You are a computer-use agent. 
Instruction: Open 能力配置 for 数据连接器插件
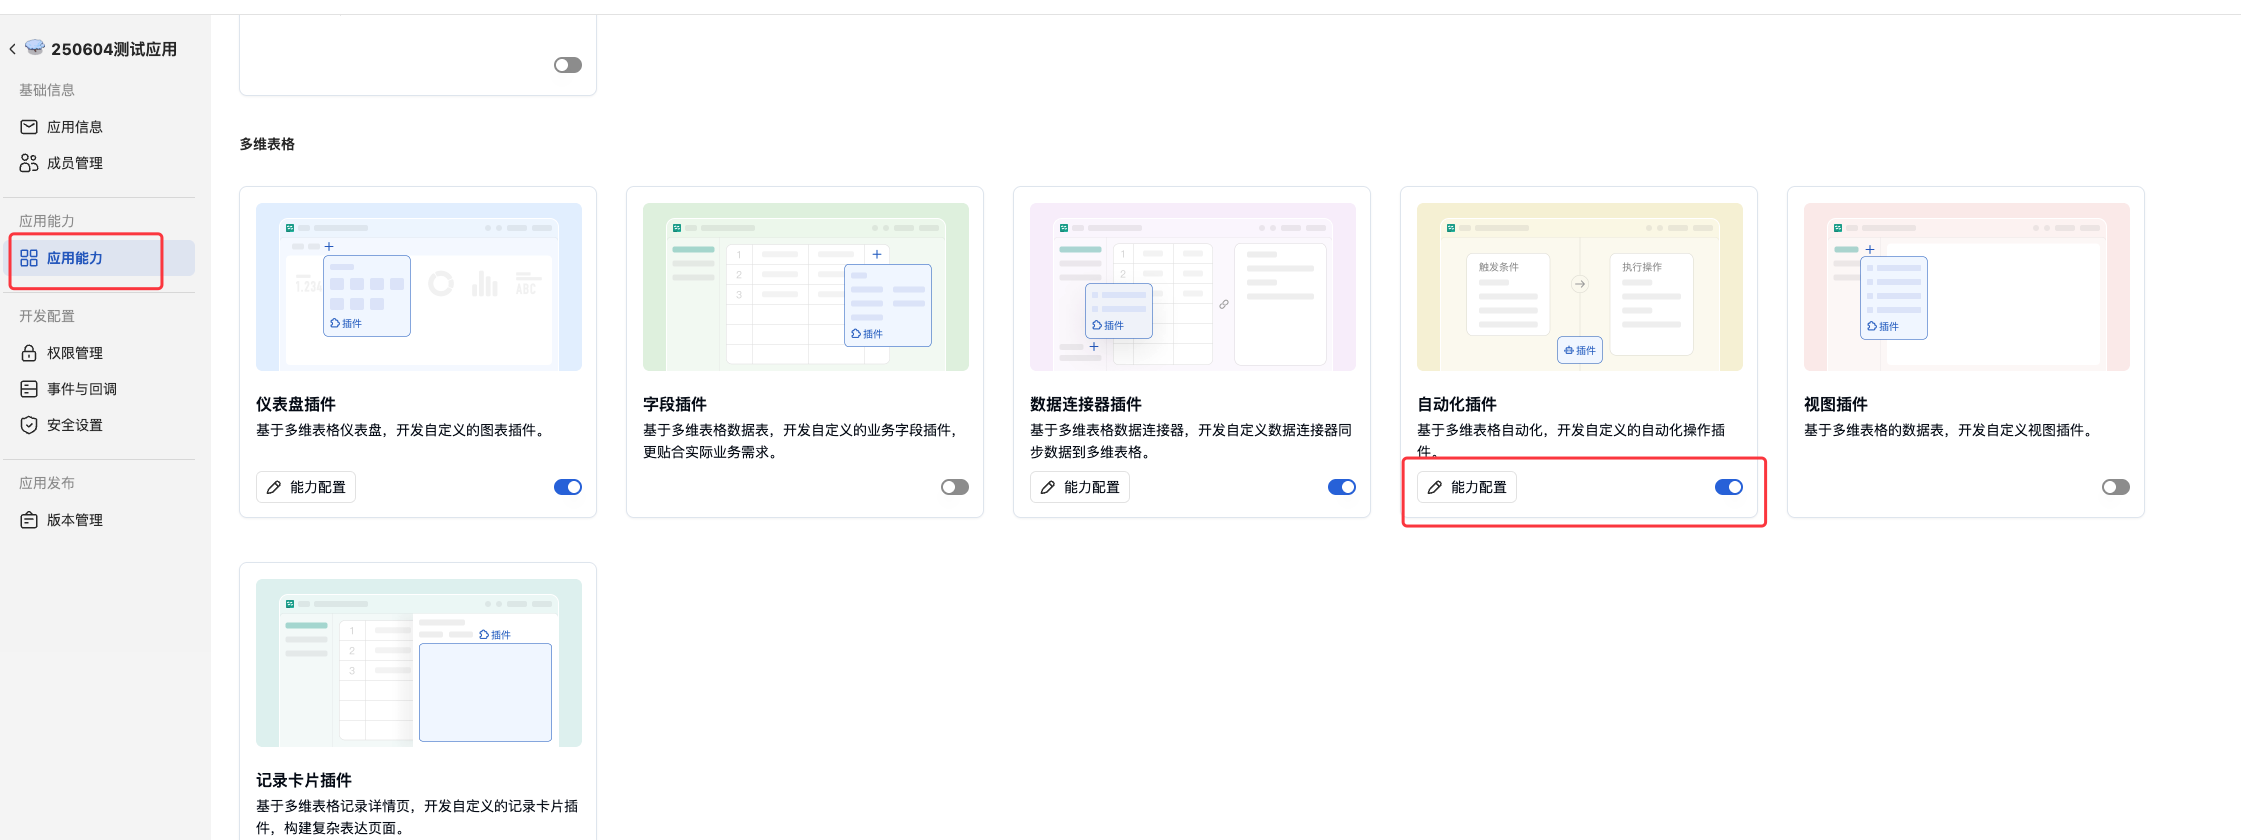pos(1080,487)
